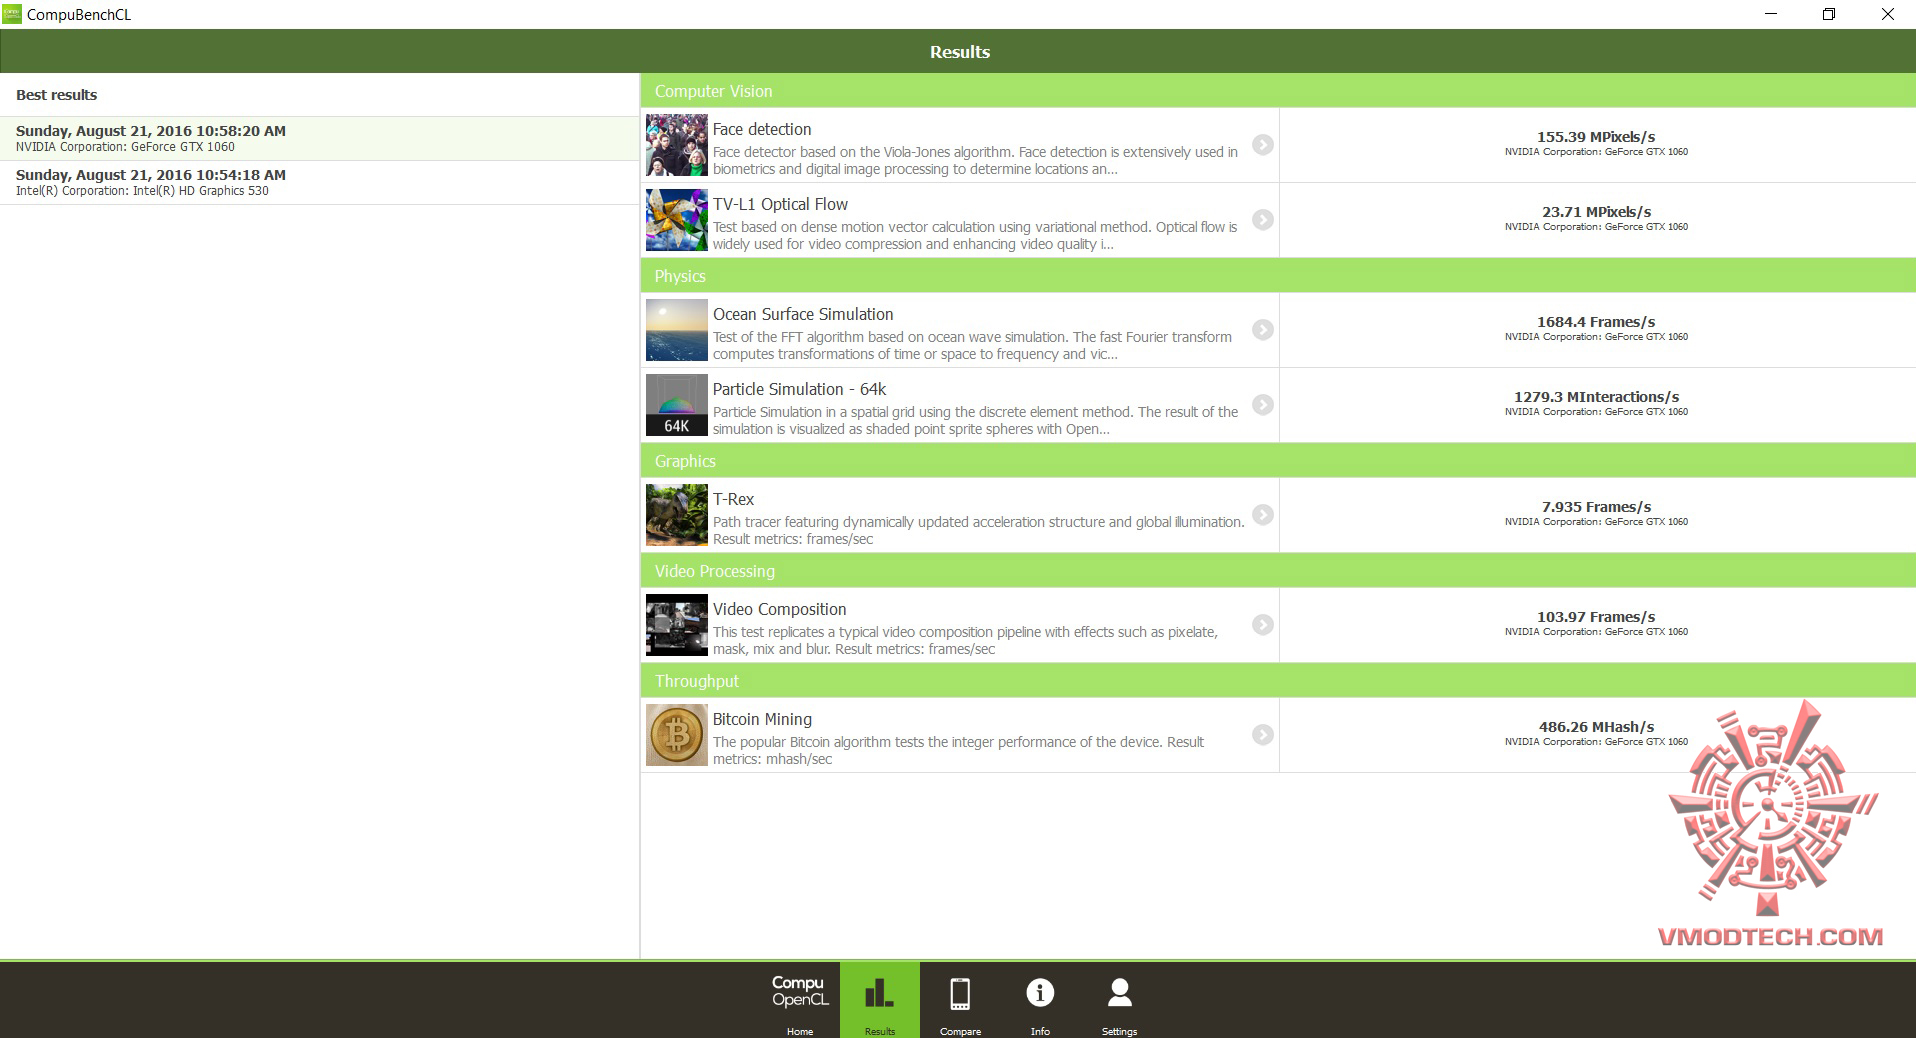Click the Computer Vision section header

tap(1278, 91)
